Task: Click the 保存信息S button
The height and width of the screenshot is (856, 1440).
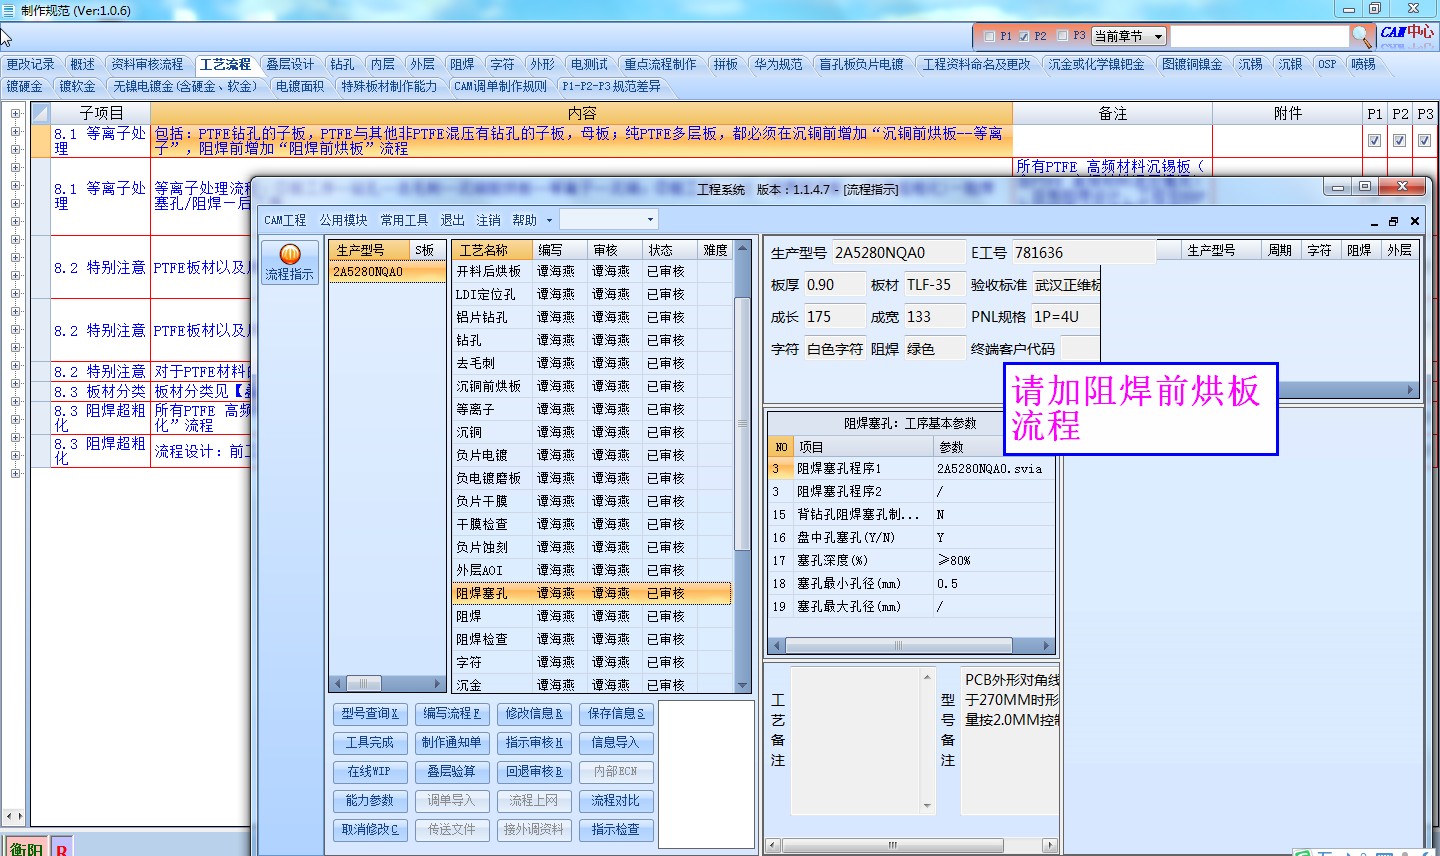Action: tap(616, 714)
